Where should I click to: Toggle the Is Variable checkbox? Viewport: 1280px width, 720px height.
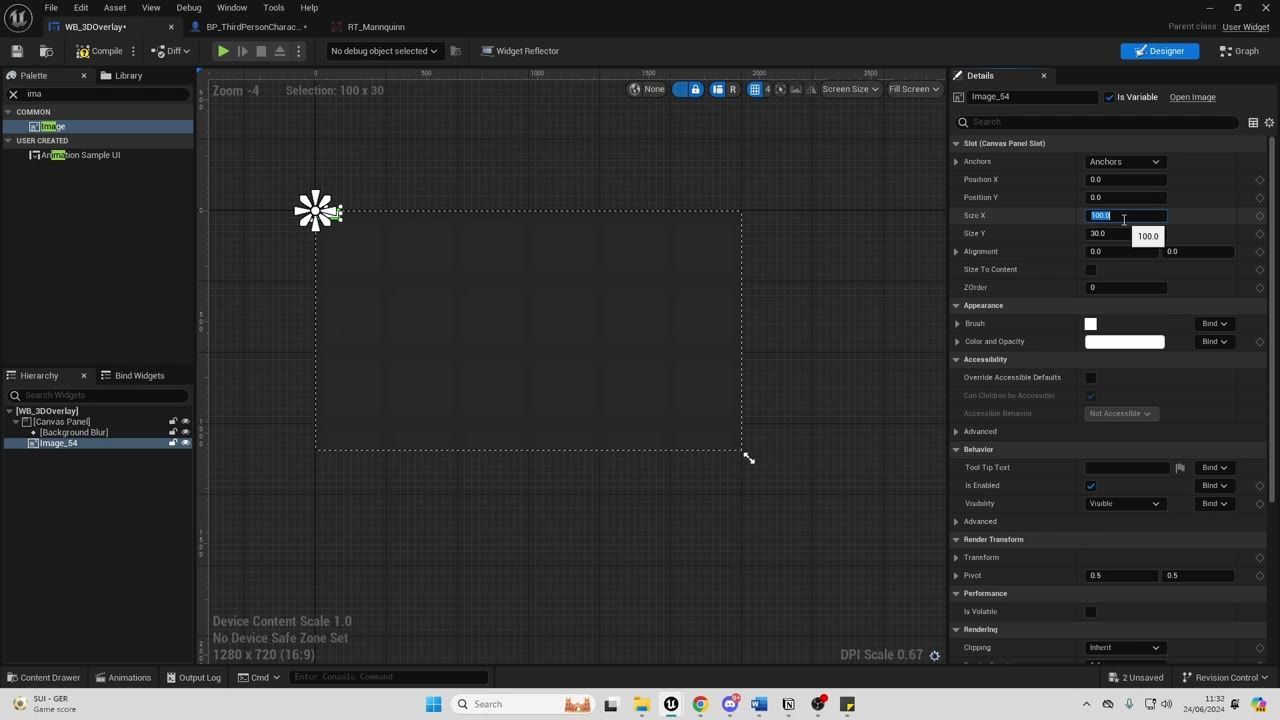tap(1109, 97)
